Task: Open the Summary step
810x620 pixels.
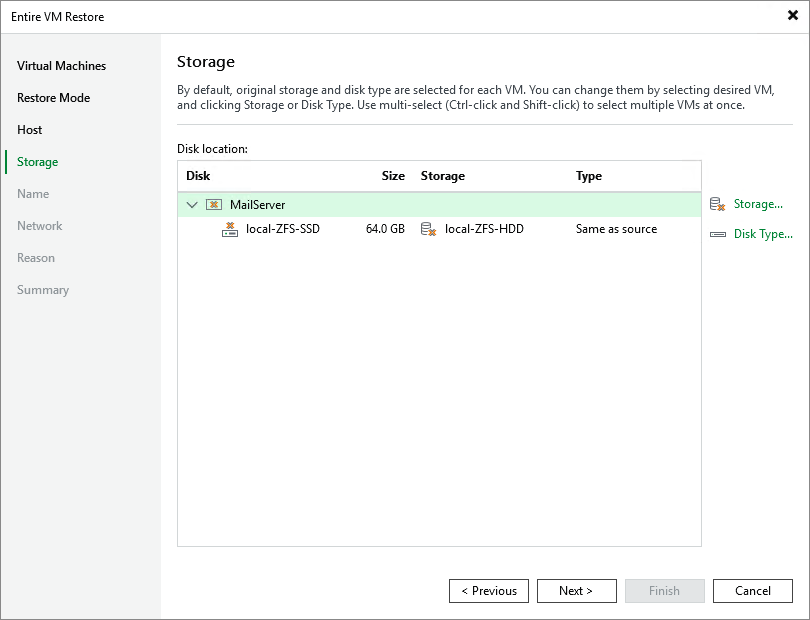Action: click(43, 289)
